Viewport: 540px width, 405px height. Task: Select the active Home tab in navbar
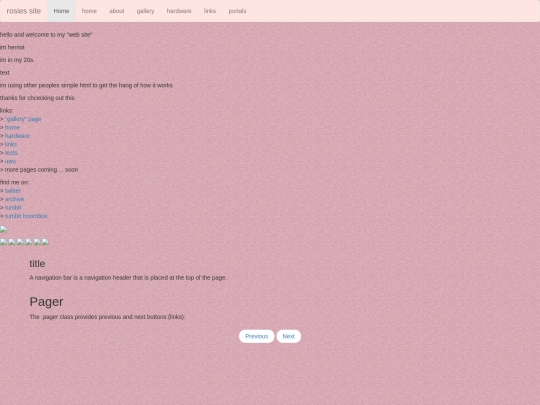(x=61, y=11)
